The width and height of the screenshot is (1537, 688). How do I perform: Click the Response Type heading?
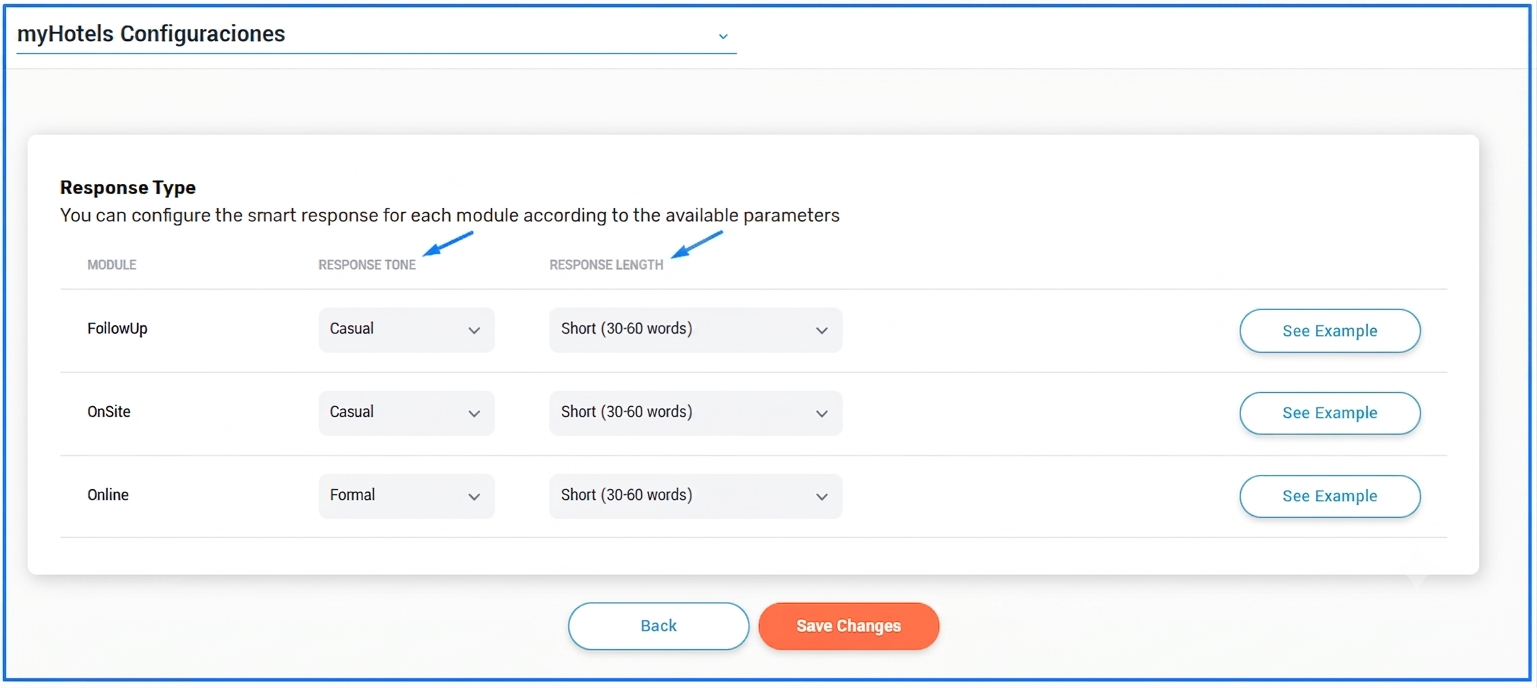128,188
